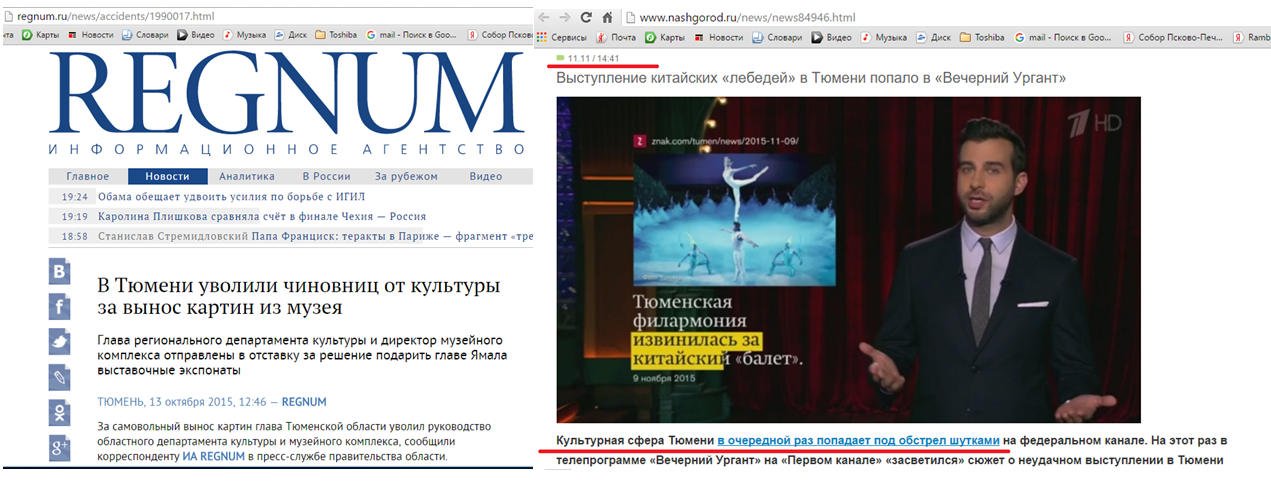This screenshot has height=497, width=1271.
Task: Open the home page in the nashgorod.ru window
Action: click(607, 18)
